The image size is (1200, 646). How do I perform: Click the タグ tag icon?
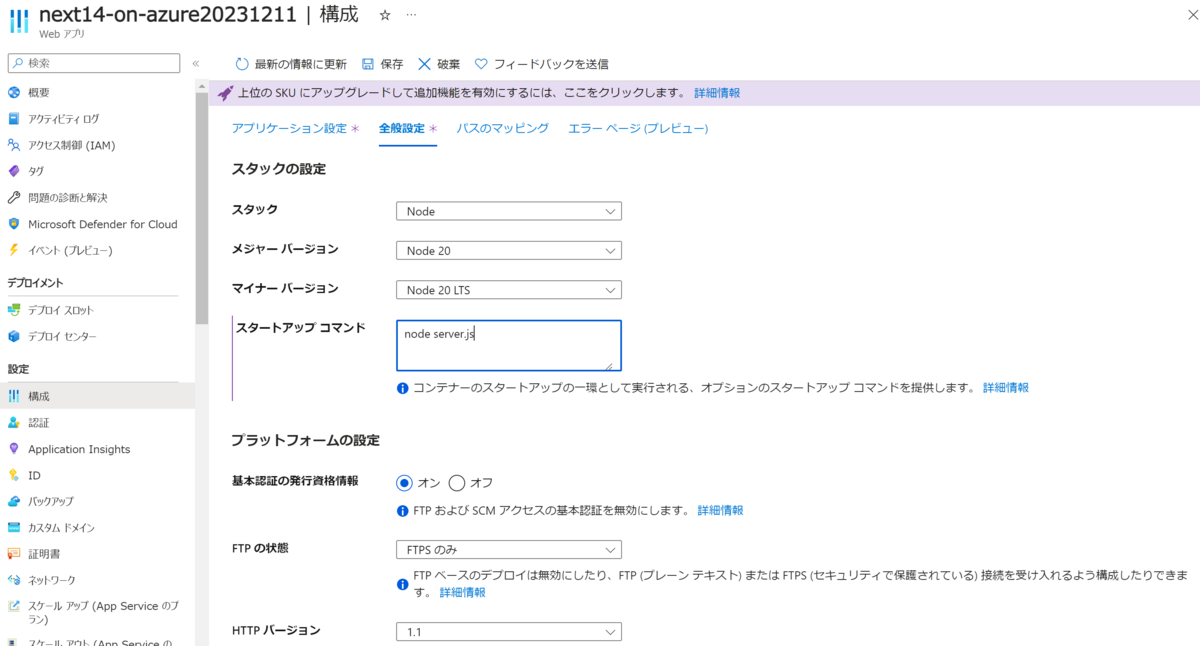tap(14, 171)
